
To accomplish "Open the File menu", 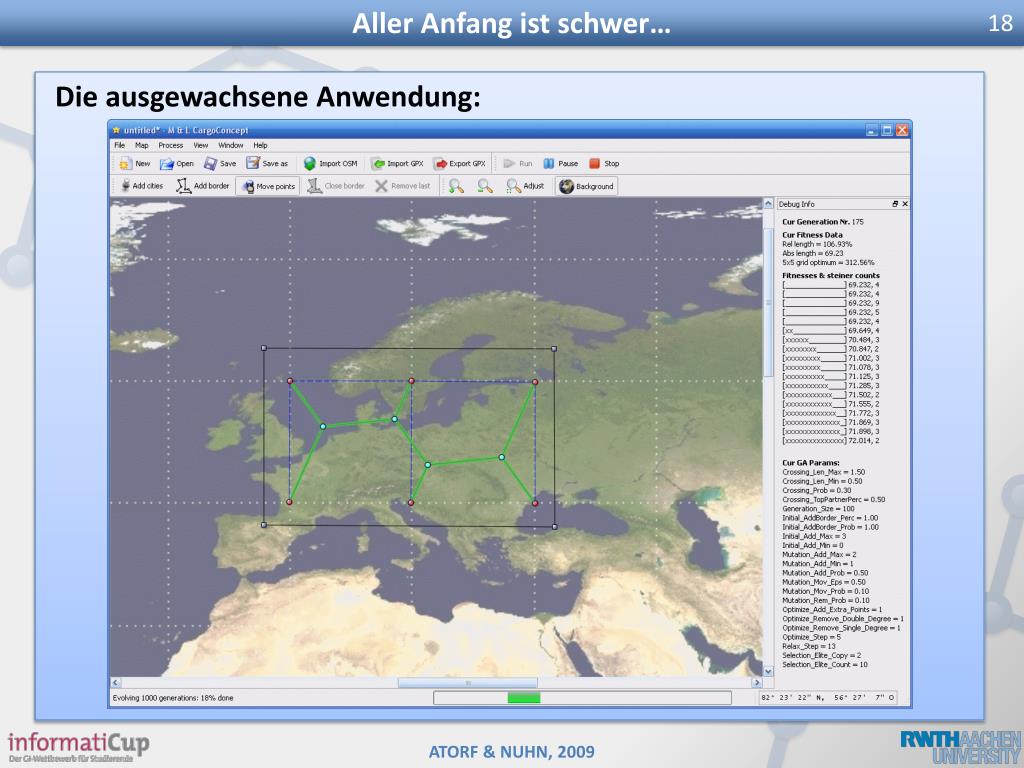I will pos(120,145).
